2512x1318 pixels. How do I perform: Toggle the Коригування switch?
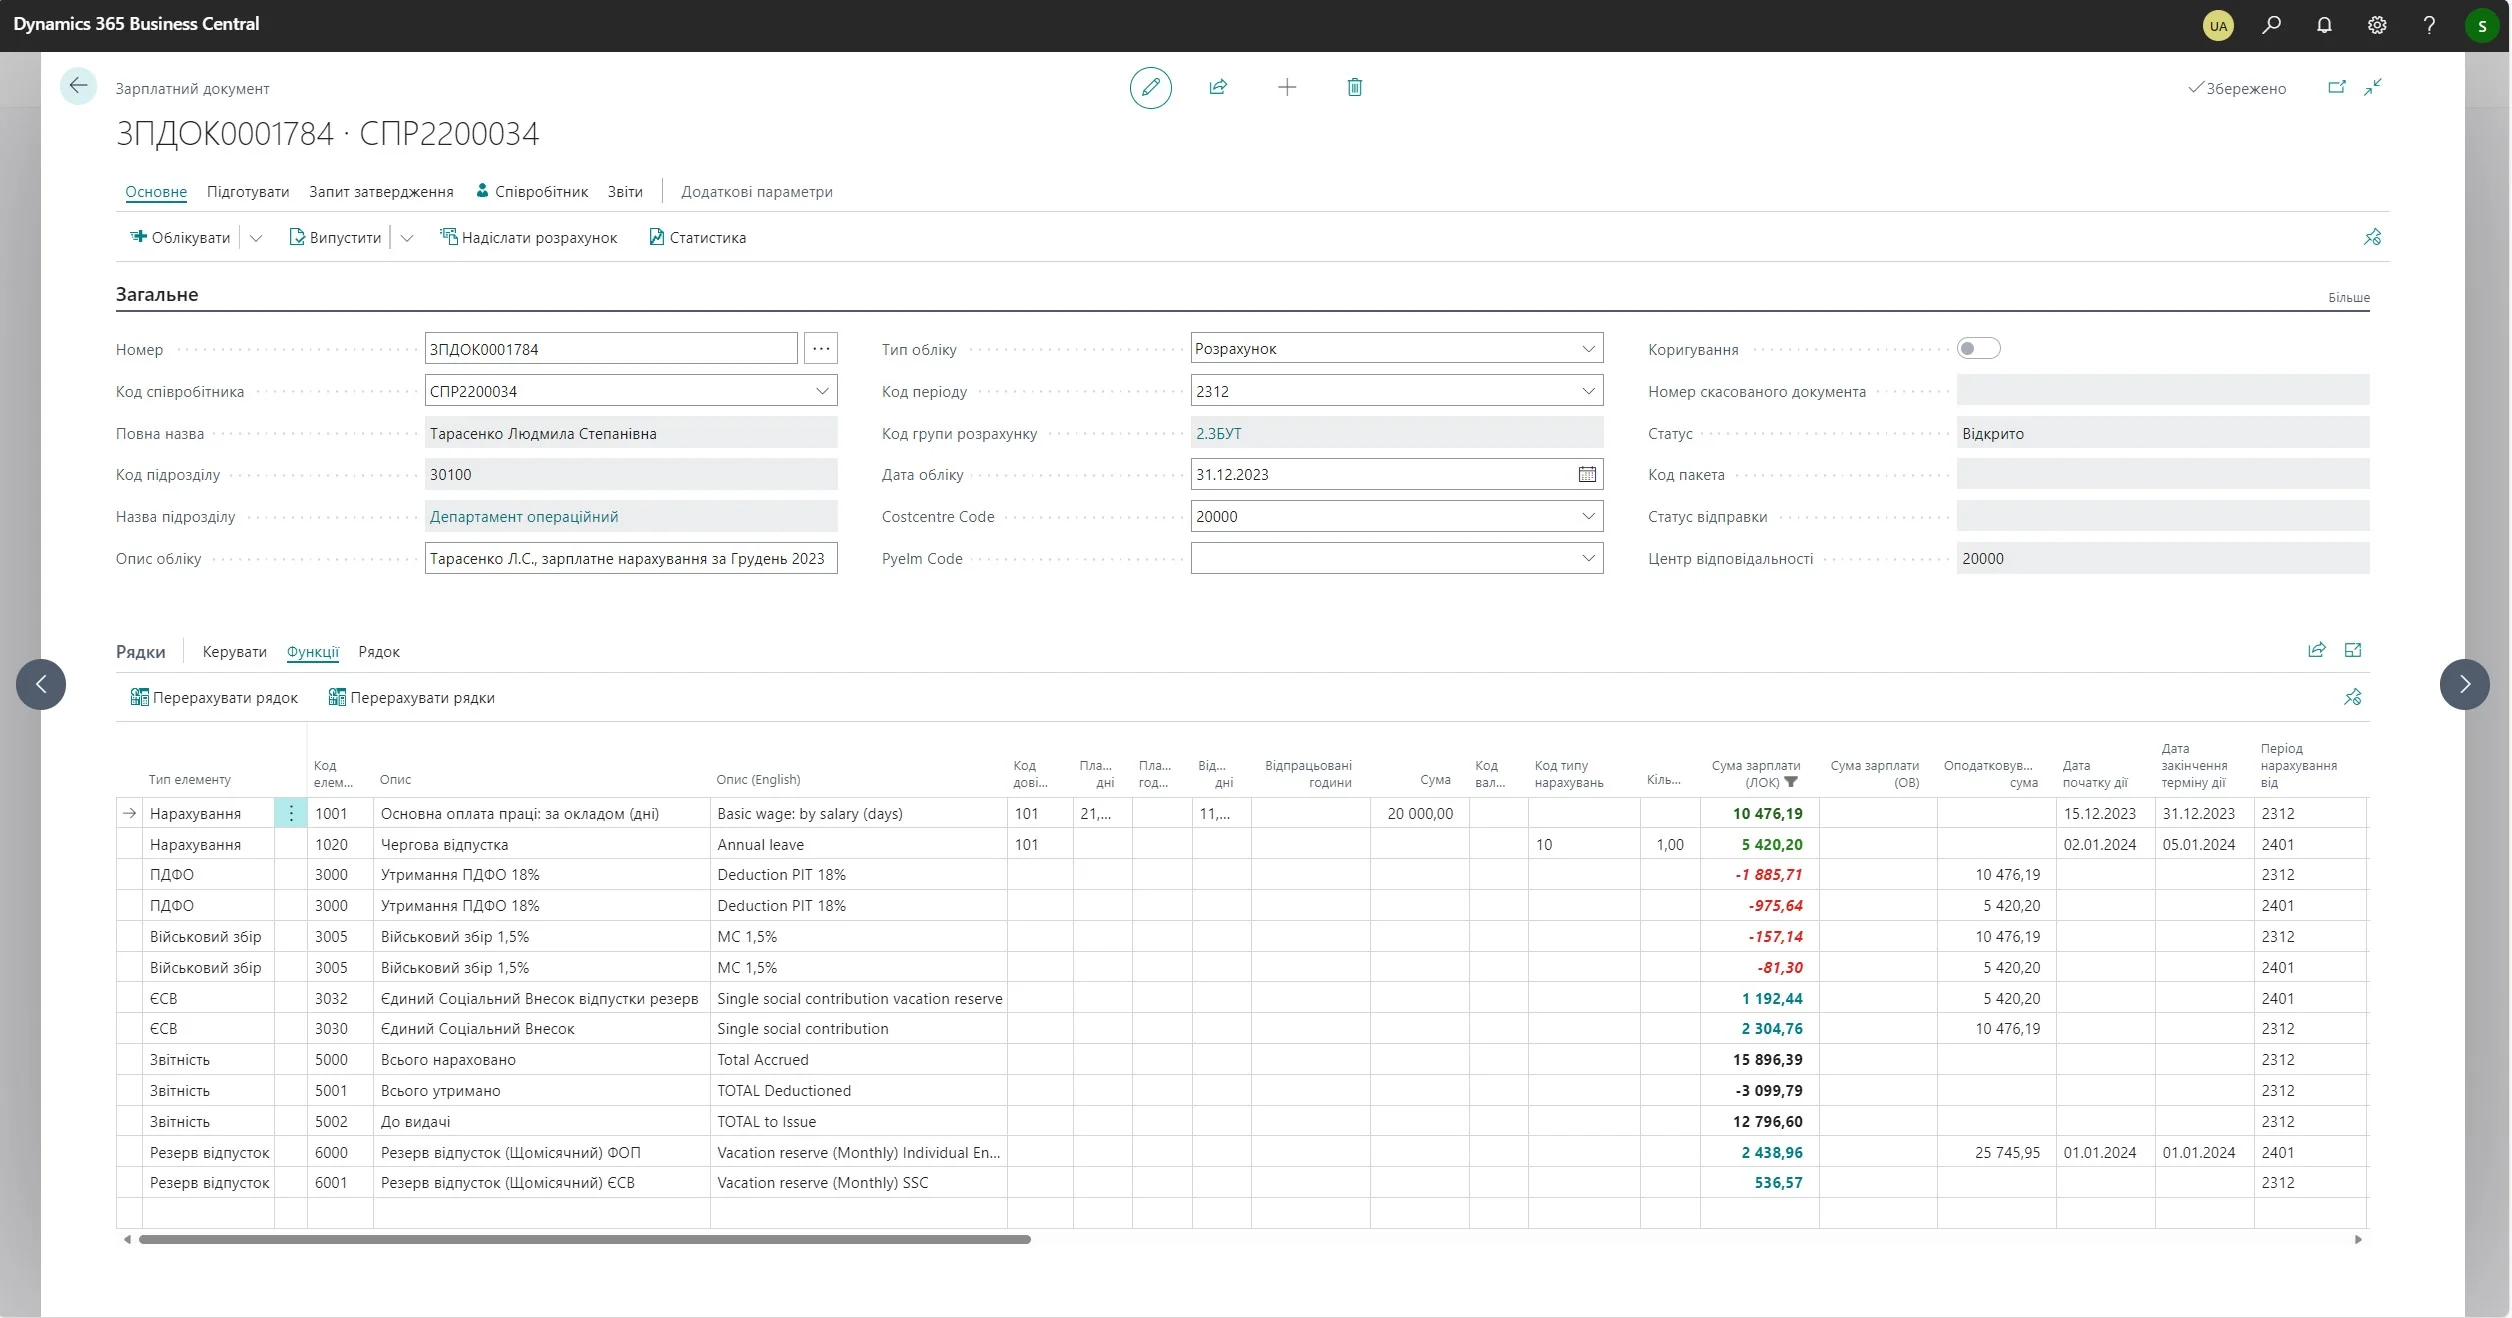pos(1978,349)
